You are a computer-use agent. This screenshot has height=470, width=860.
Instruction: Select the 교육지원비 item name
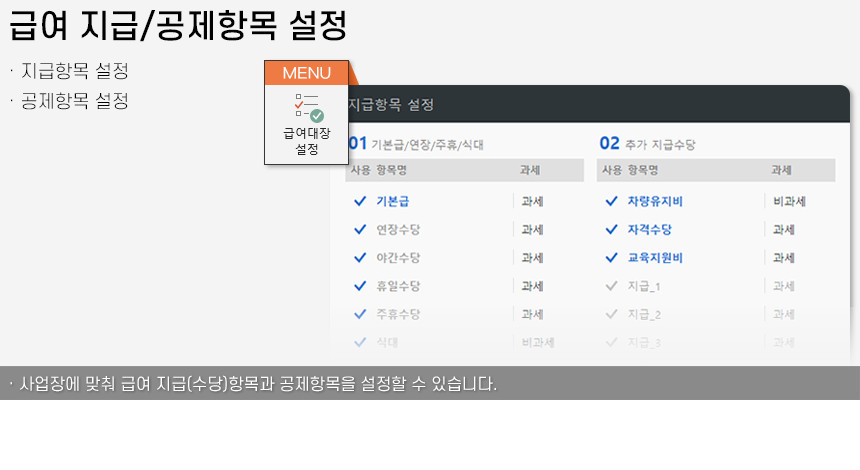coord(654,257)
